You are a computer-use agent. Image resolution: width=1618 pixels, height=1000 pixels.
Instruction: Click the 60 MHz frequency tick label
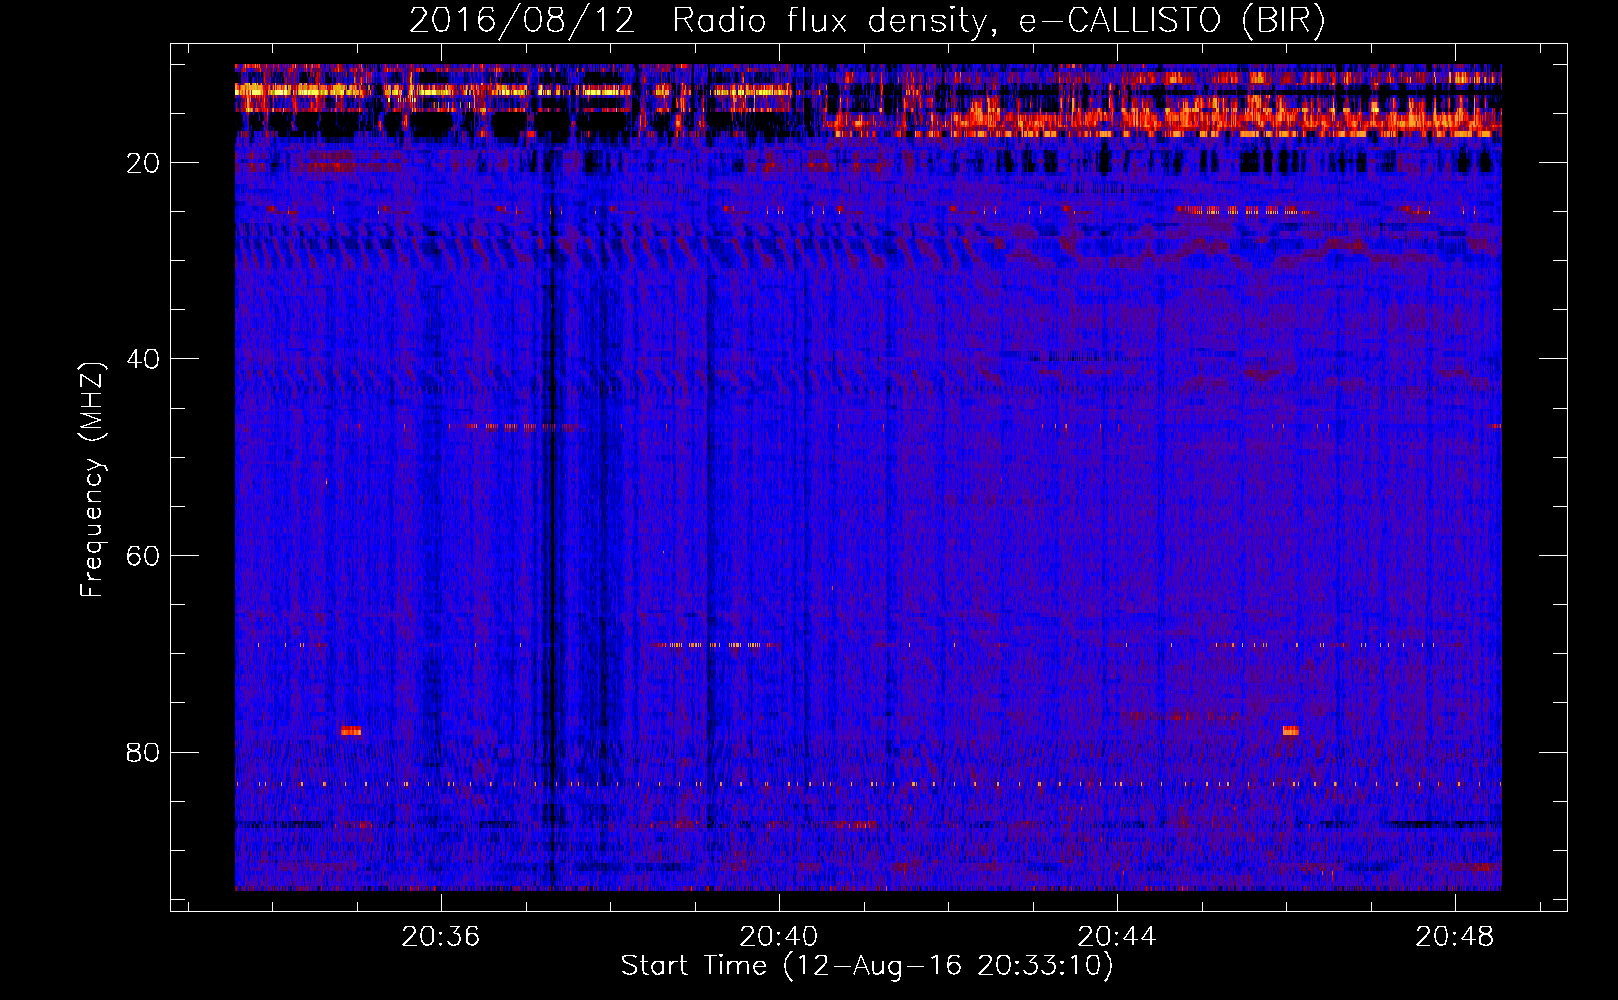[x=143, y=556]
